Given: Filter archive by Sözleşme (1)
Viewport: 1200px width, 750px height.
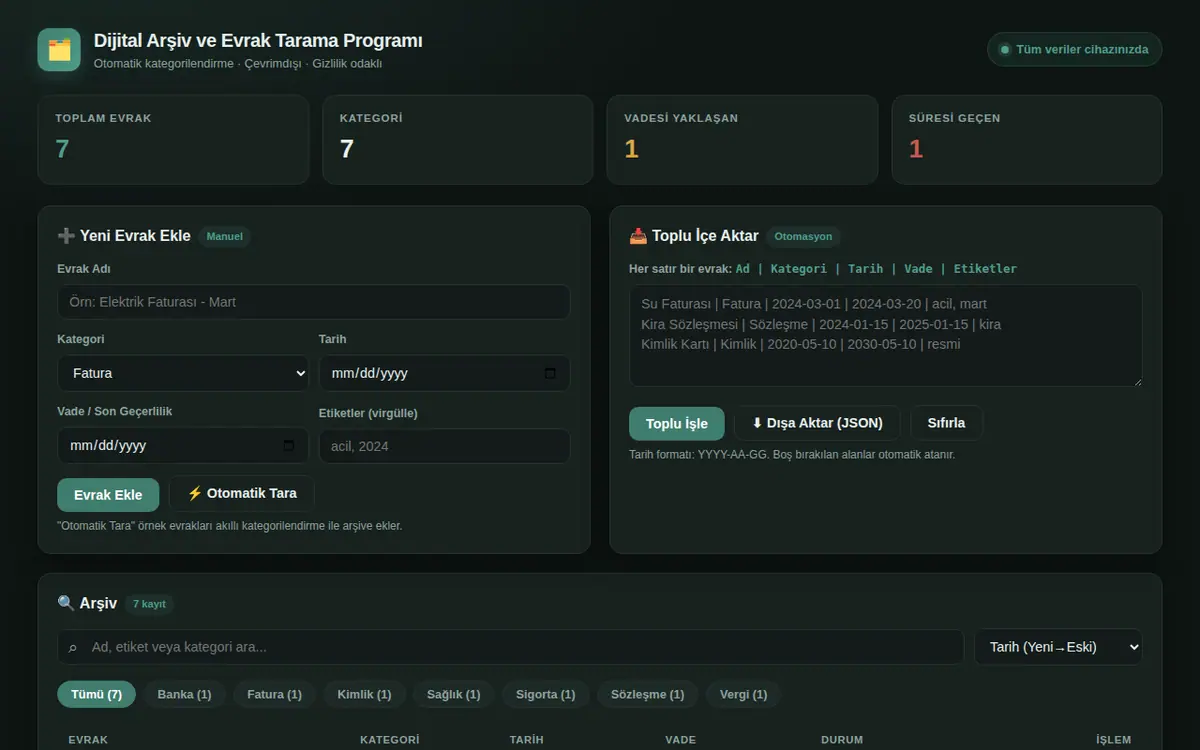Looking at the screenshot, I should click(648, 694).
